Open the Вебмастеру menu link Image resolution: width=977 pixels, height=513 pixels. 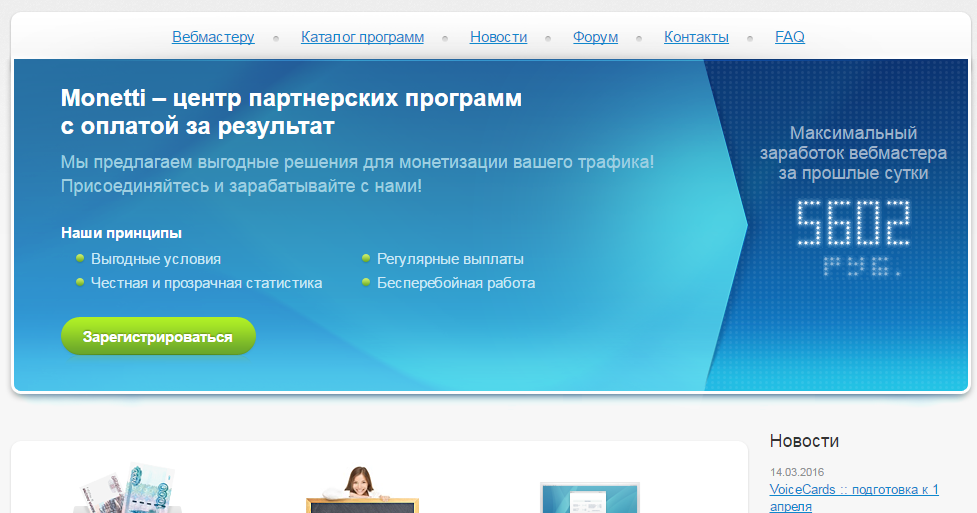pyautogui.click(x=213, y=37)
